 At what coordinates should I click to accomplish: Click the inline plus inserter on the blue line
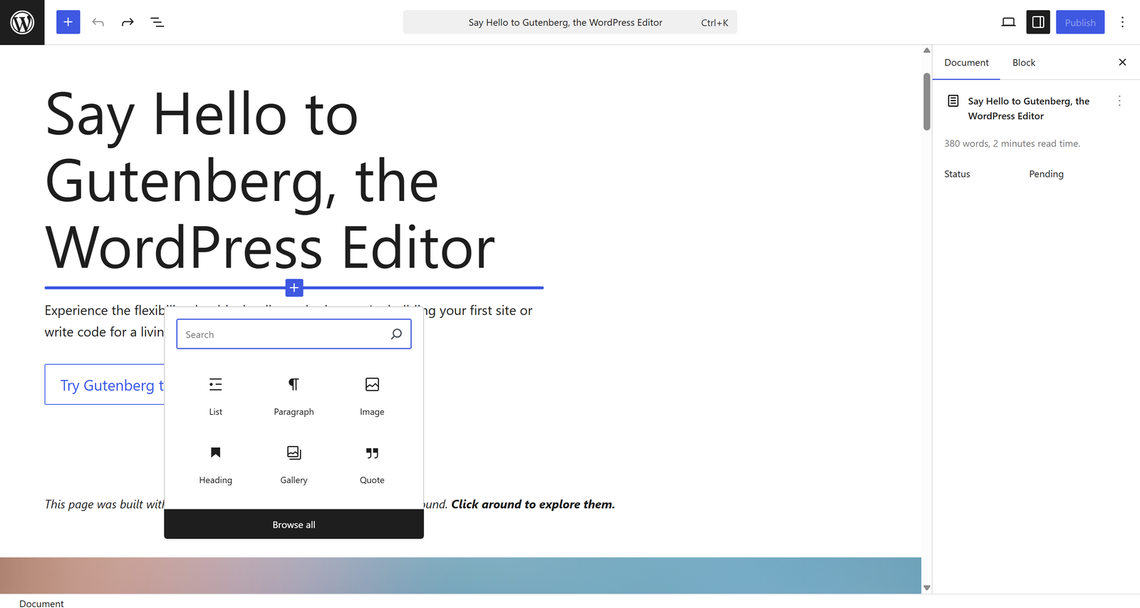click(294, 288)
